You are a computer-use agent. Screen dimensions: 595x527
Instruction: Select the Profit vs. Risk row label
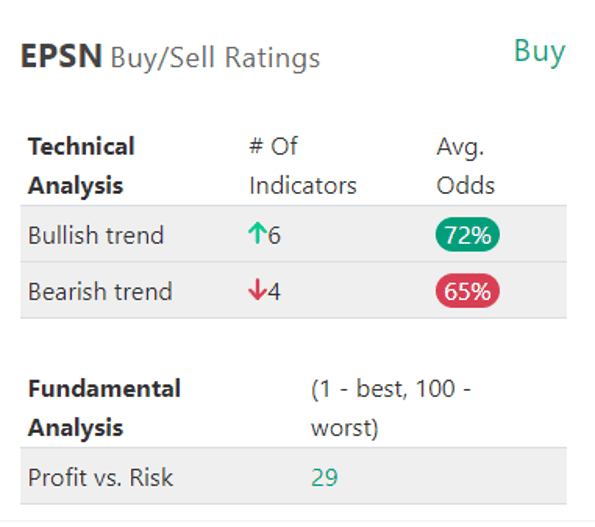101,477
